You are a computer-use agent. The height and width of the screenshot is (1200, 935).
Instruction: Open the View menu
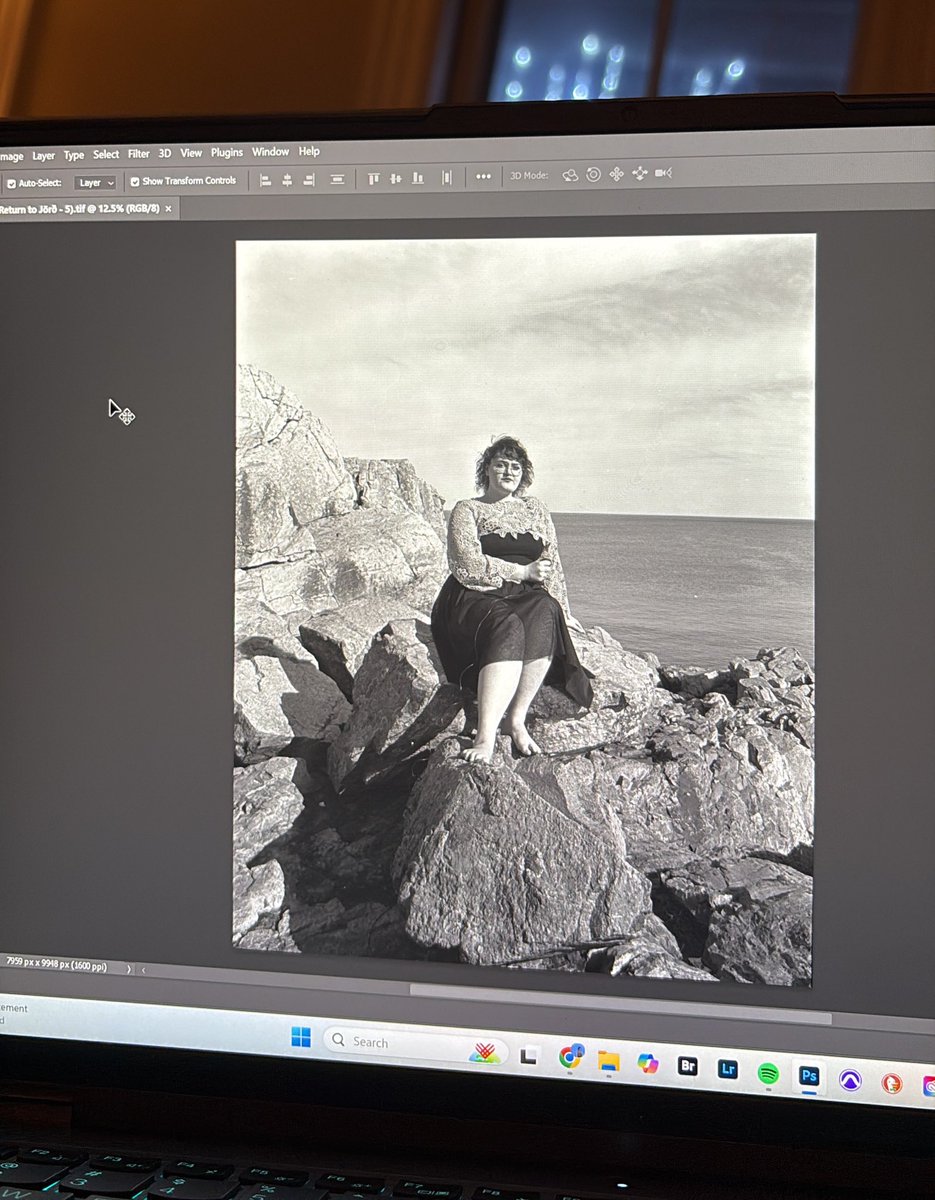(x=191, y=153)
